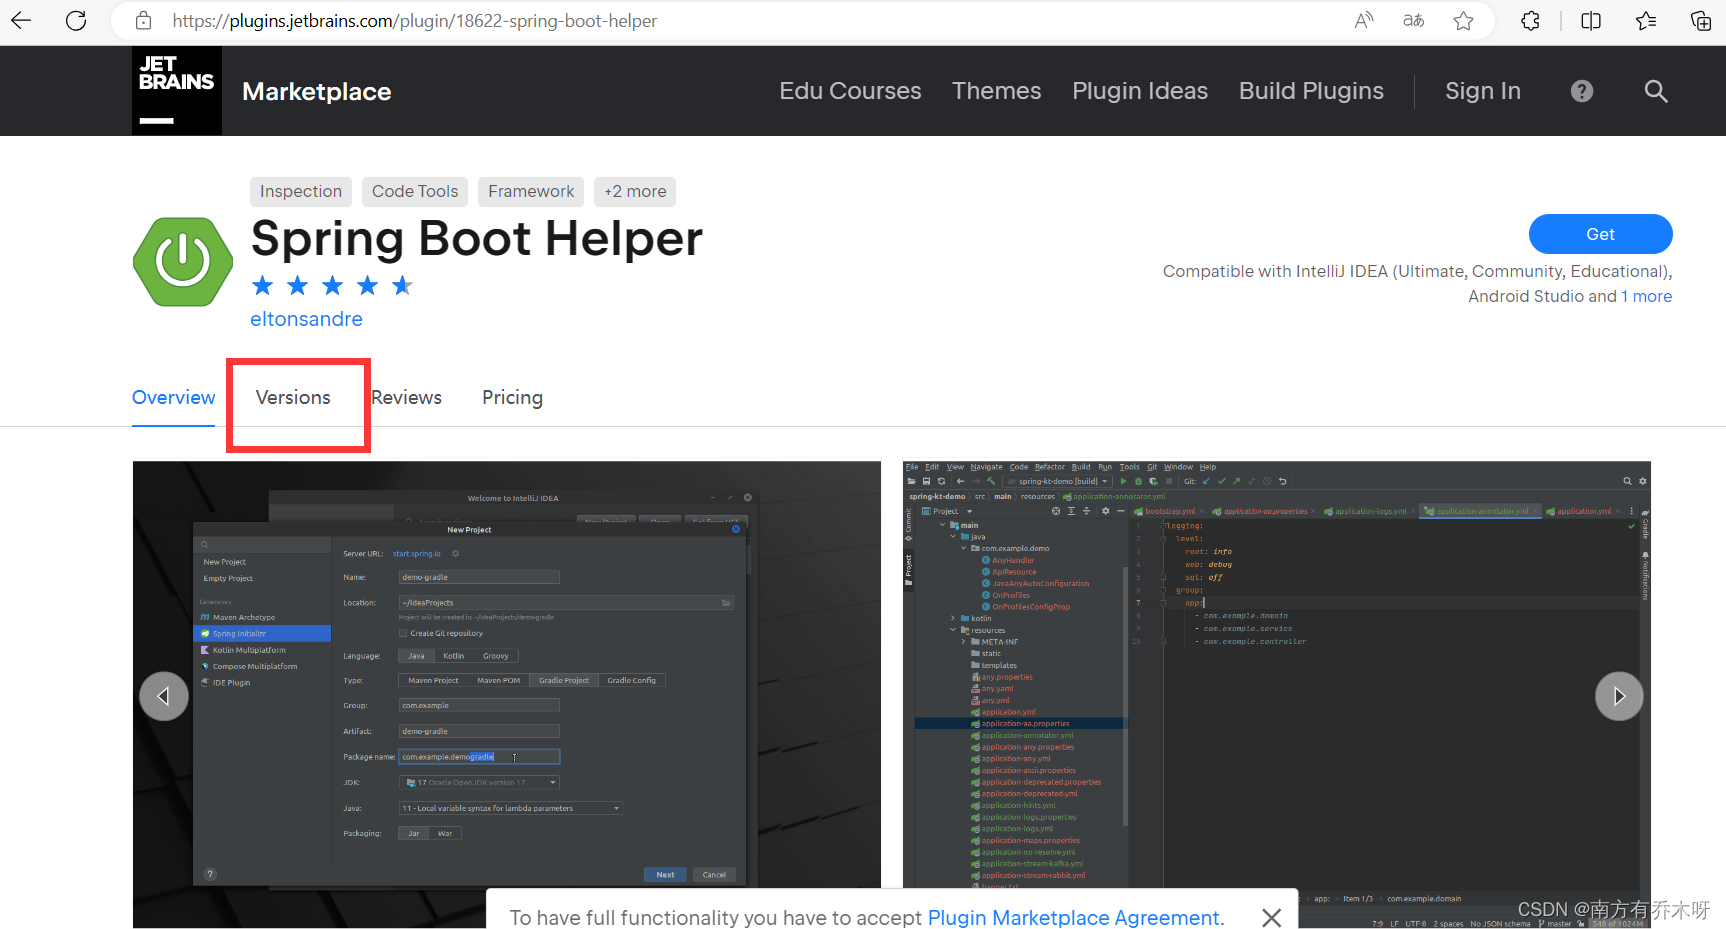Open the Marketplace search magnifier
The width and height of the screenshot is (1726, 929).
point(1656,91)
